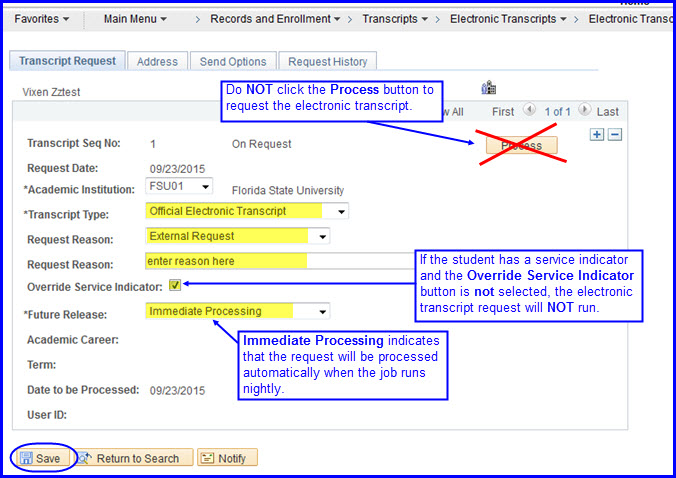Click the 'enter reason here' text field

[280, 261]
